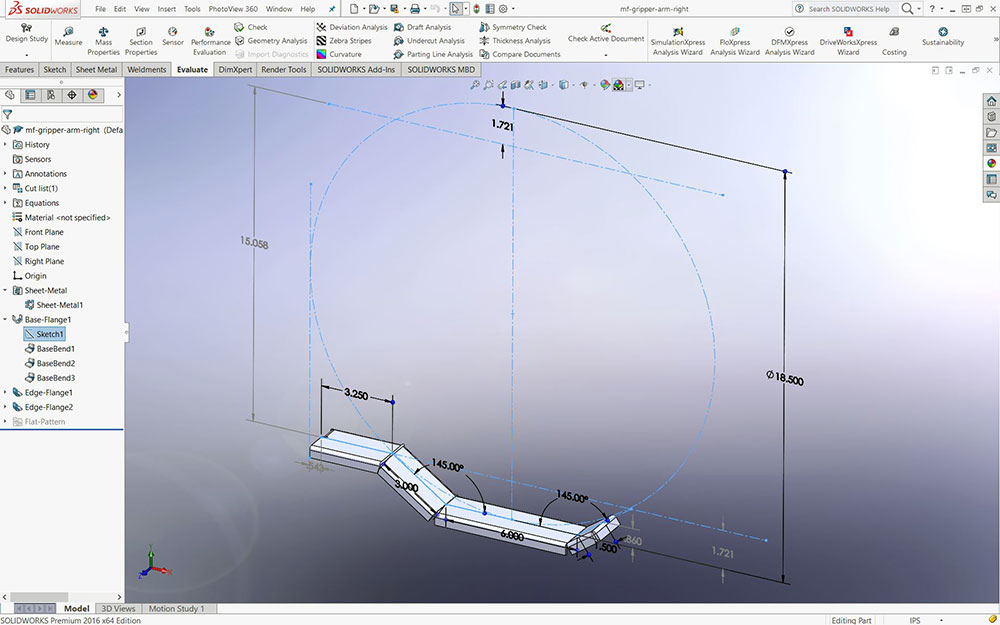Open Mass Properties
1000x625 pixels.
click(x=103, y=40)
